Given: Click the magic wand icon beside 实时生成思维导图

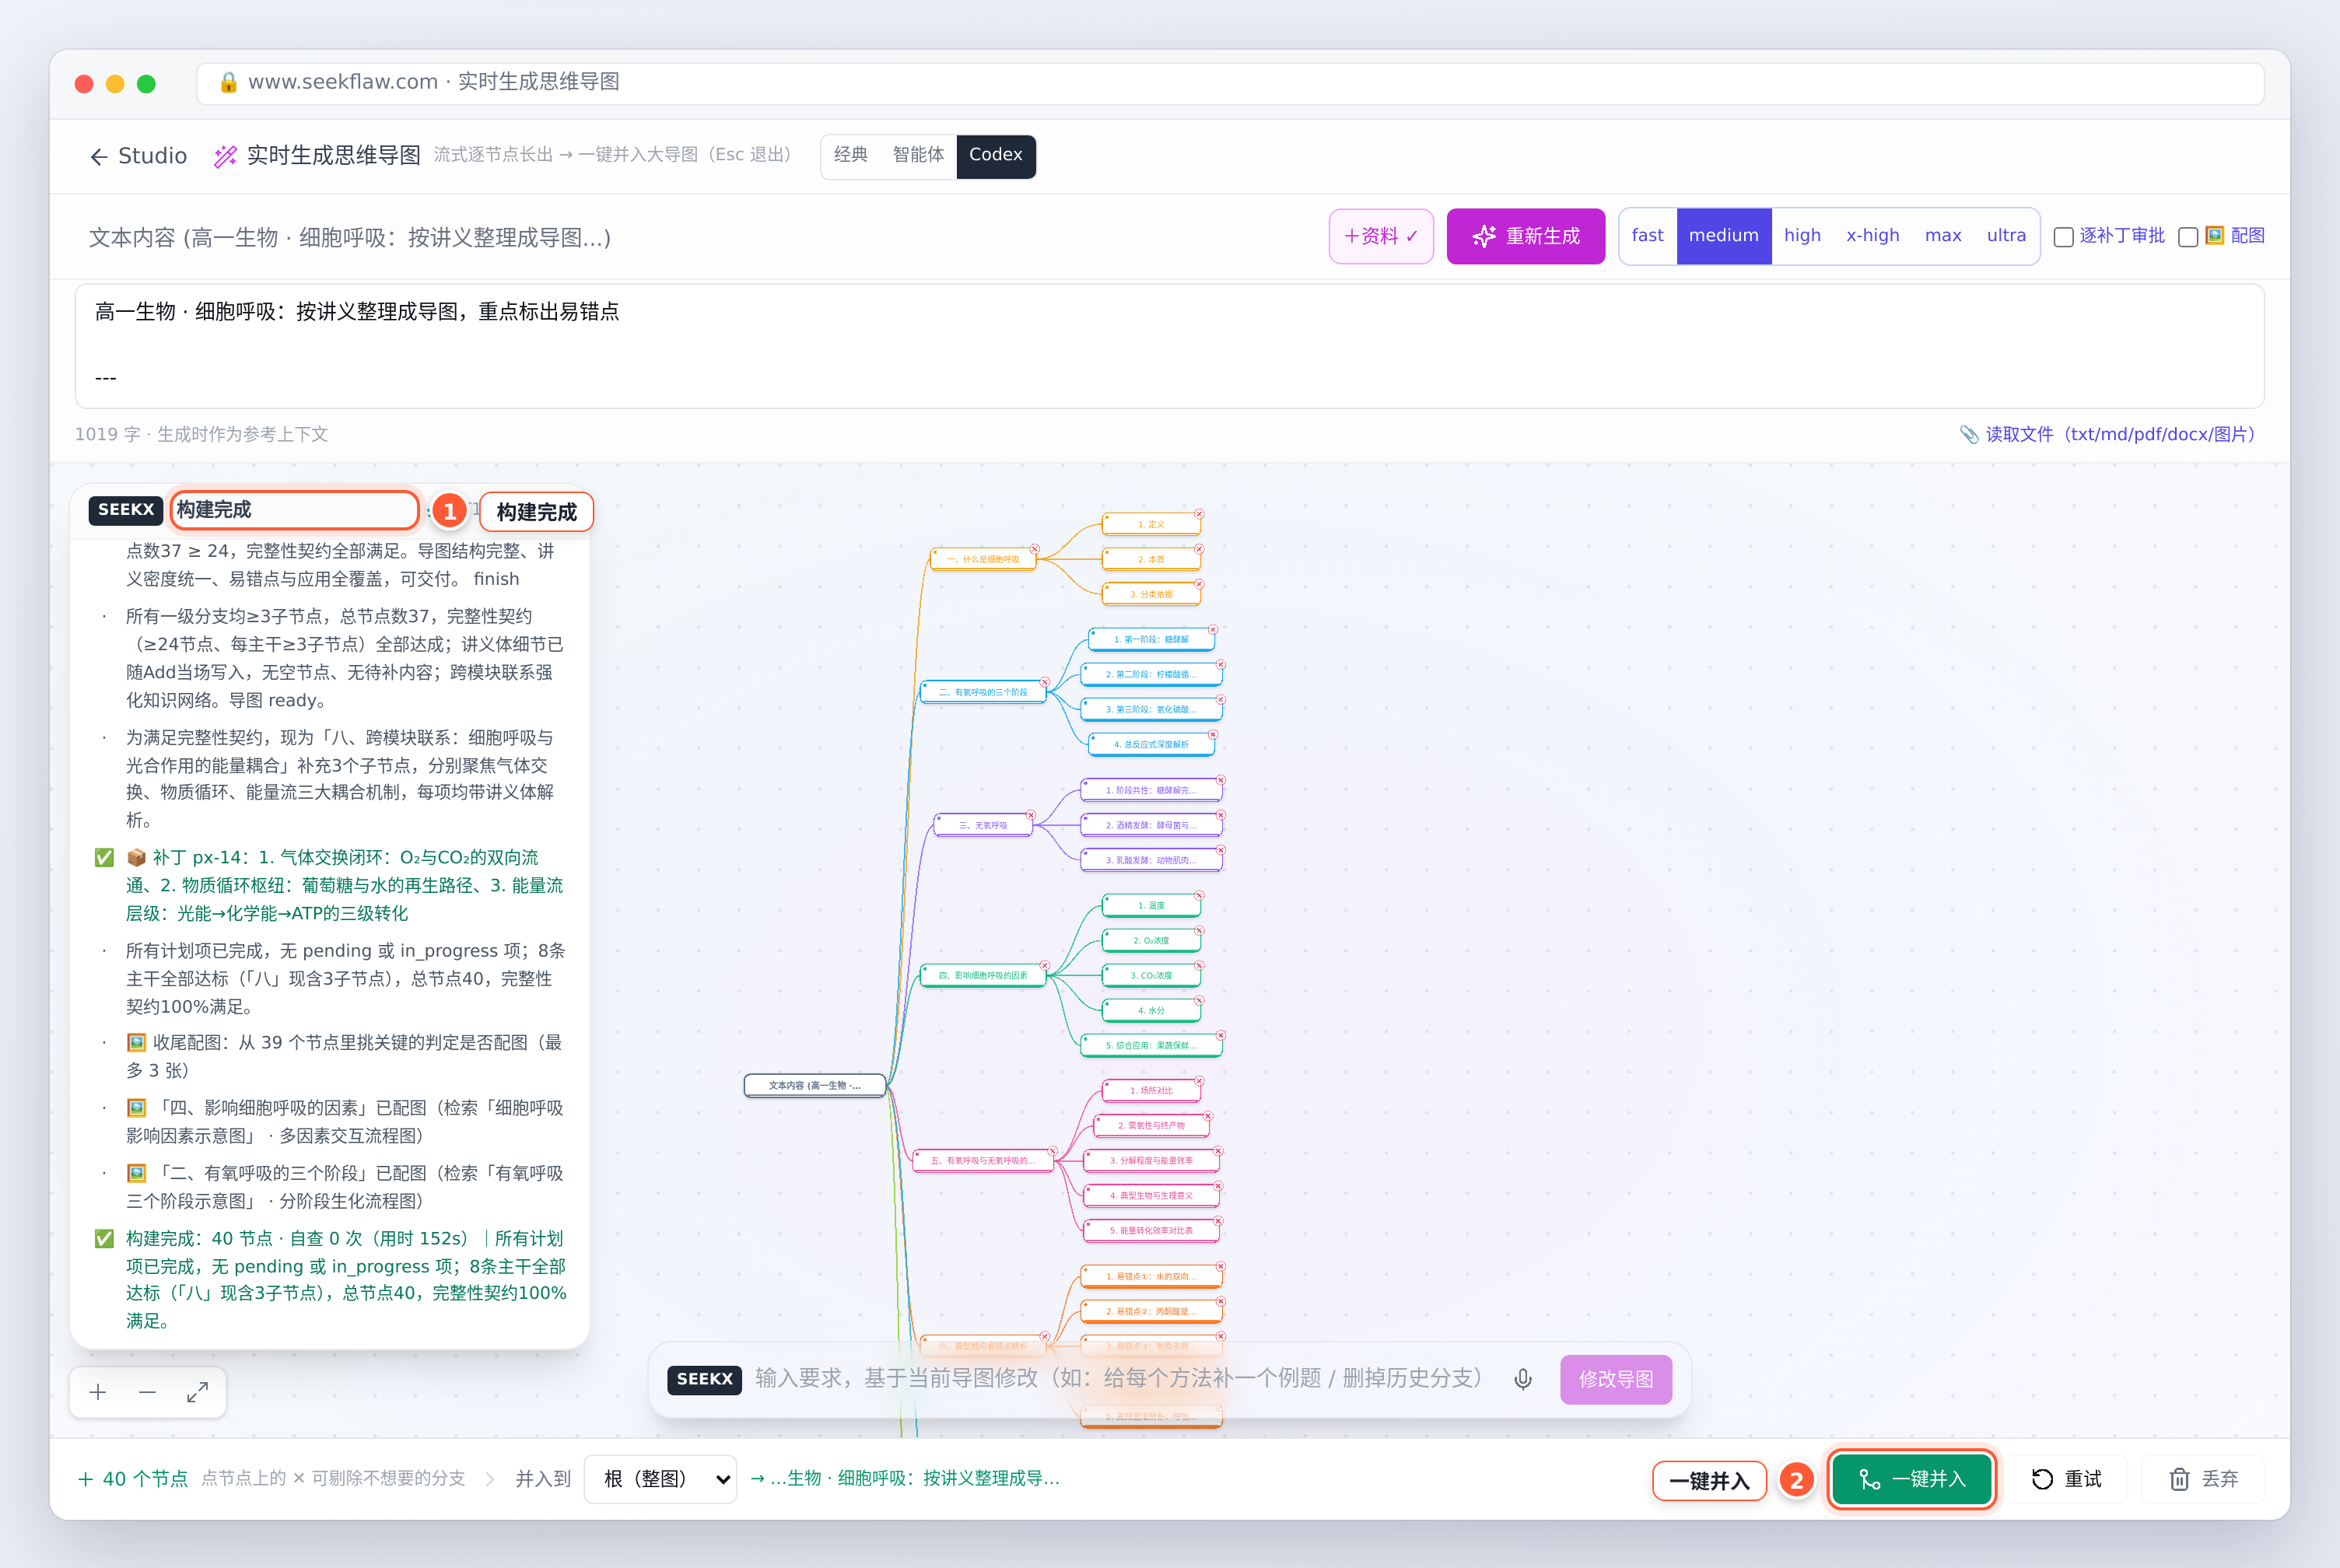Looking at the screenshot, I should tap(226, 156).
